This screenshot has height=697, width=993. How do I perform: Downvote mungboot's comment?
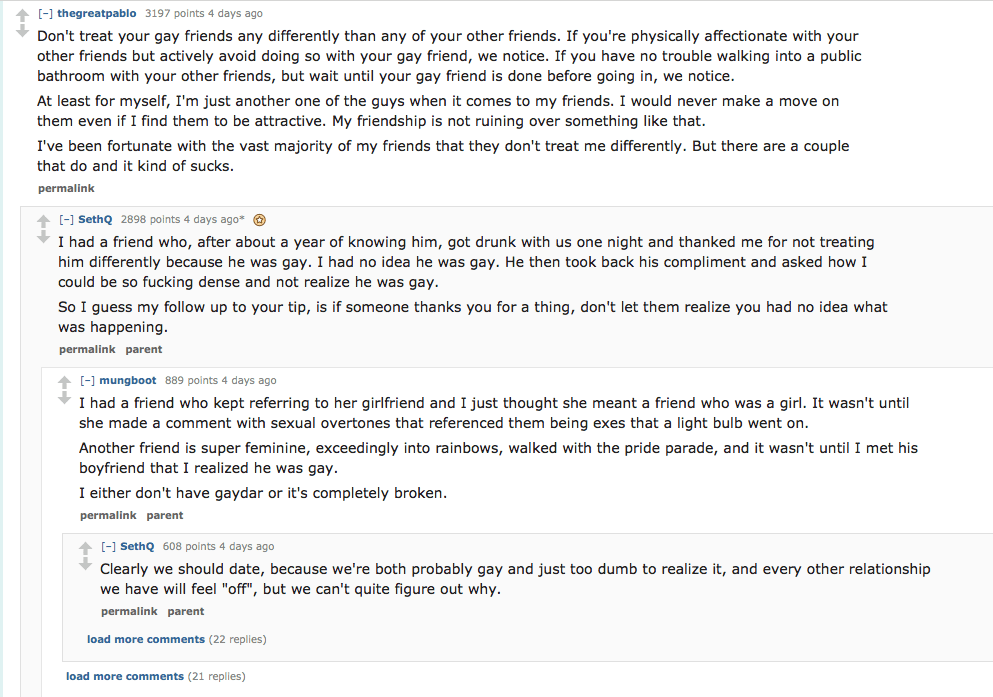[x=64, y=398]
